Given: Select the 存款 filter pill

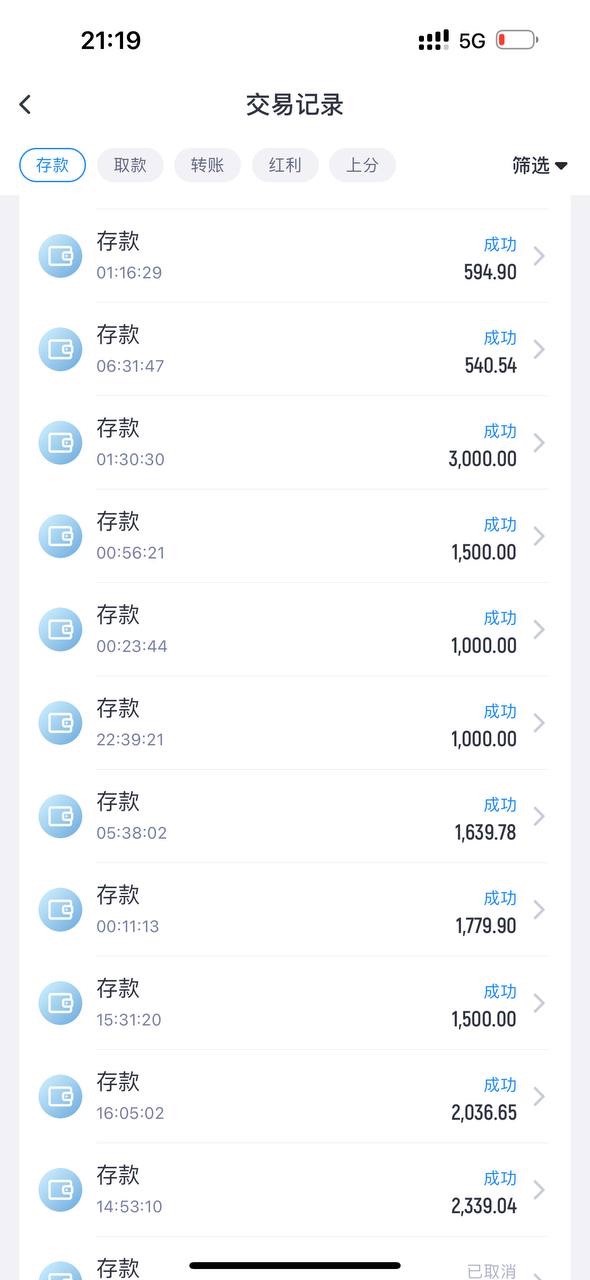Looking at the screenshot, I should click(x=52, y=165).
